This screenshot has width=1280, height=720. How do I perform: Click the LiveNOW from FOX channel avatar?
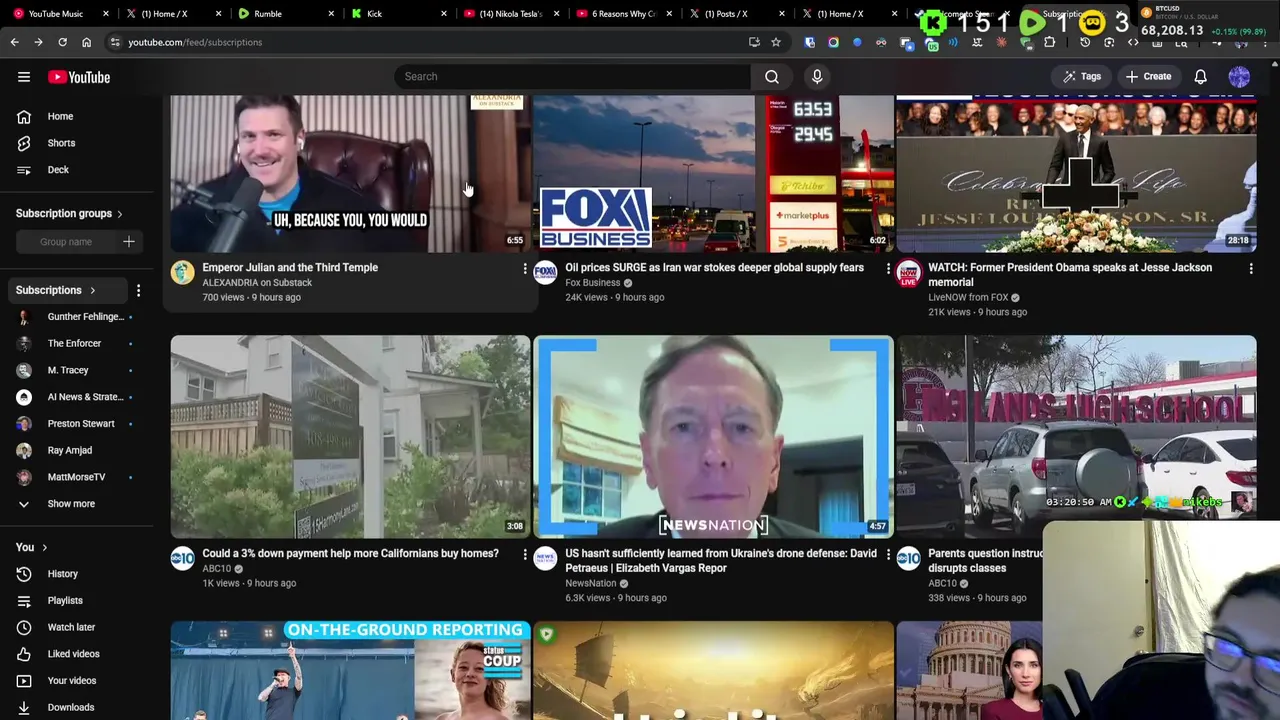(908, 272)
